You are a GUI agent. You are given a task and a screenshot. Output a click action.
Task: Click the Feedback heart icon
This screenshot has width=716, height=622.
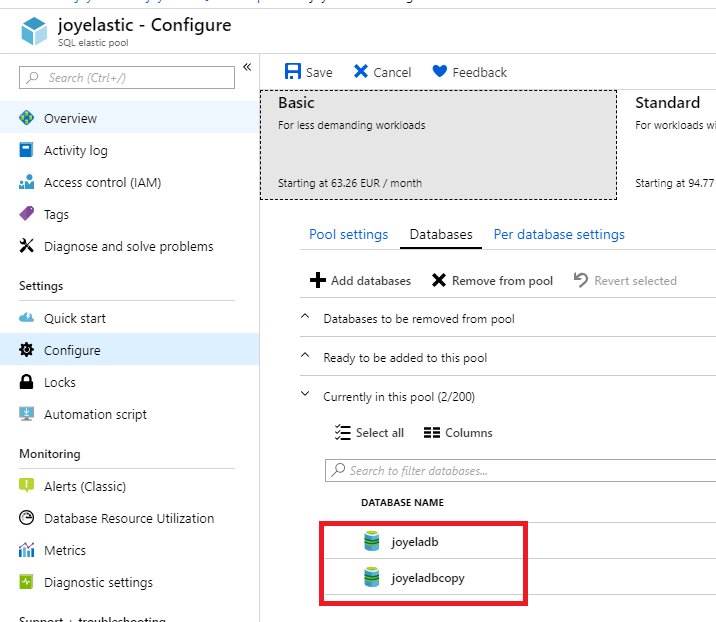tap(440, 72)
